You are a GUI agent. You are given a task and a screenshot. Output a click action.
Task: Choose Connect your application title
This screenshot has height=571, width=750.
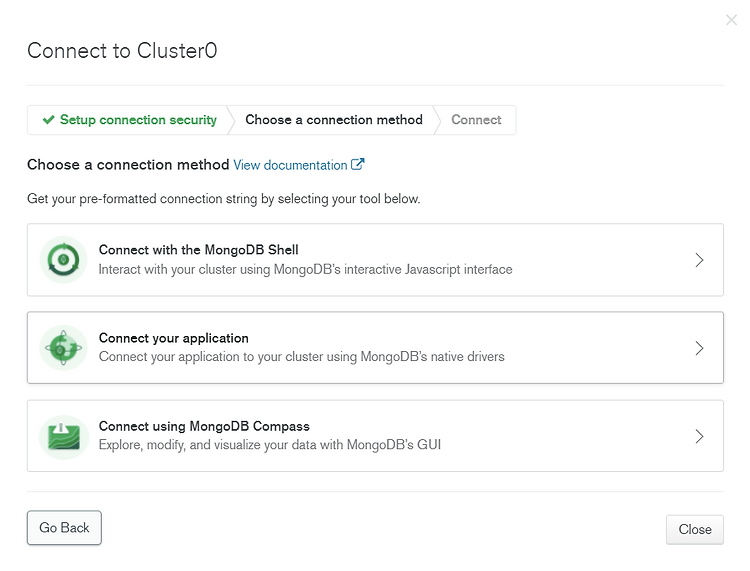pos(174,338)
